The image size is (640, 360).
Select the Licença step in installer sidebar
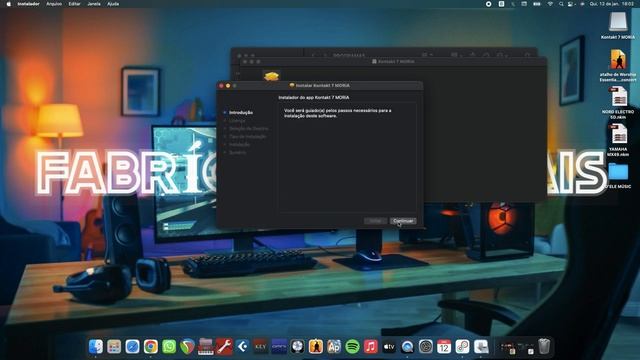coord(237,120)
